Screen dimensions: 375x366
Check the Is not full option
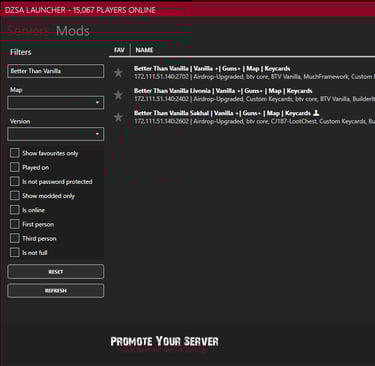pos(14,252)
